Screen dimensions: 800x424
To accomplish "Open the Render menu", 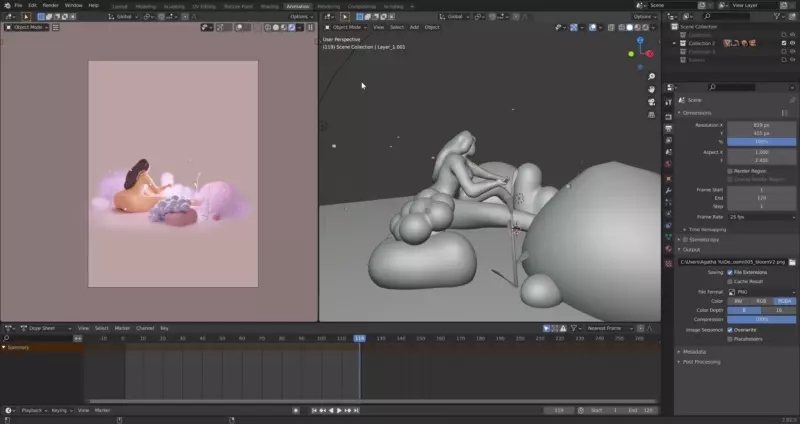I will point(50,5).
